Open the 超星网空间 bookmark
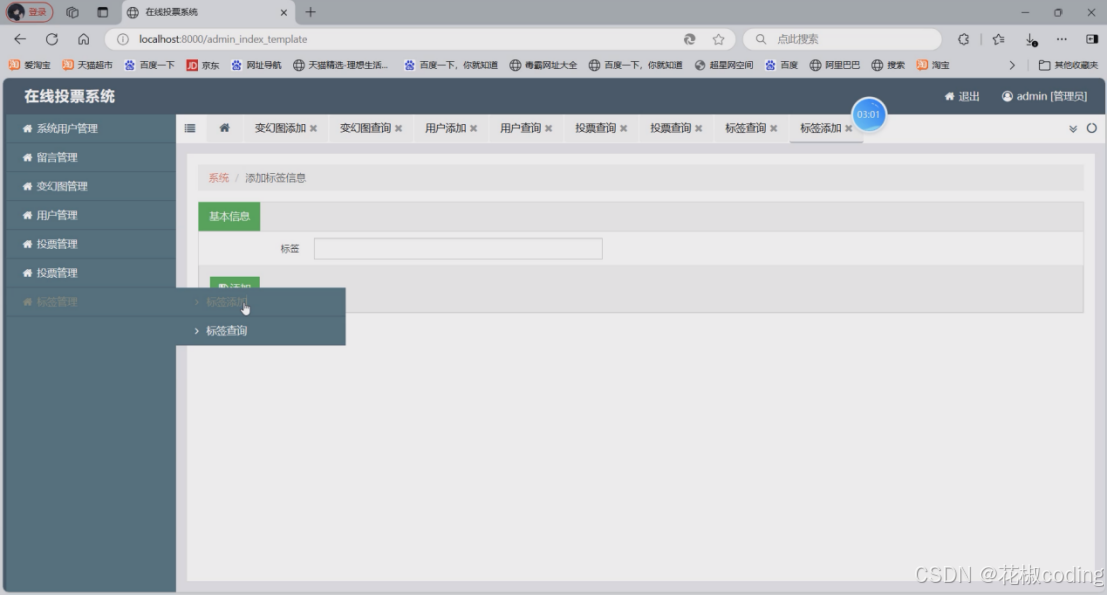This screenshot has height=595, width=1108. pyautogui.click(x=724, y=65)
